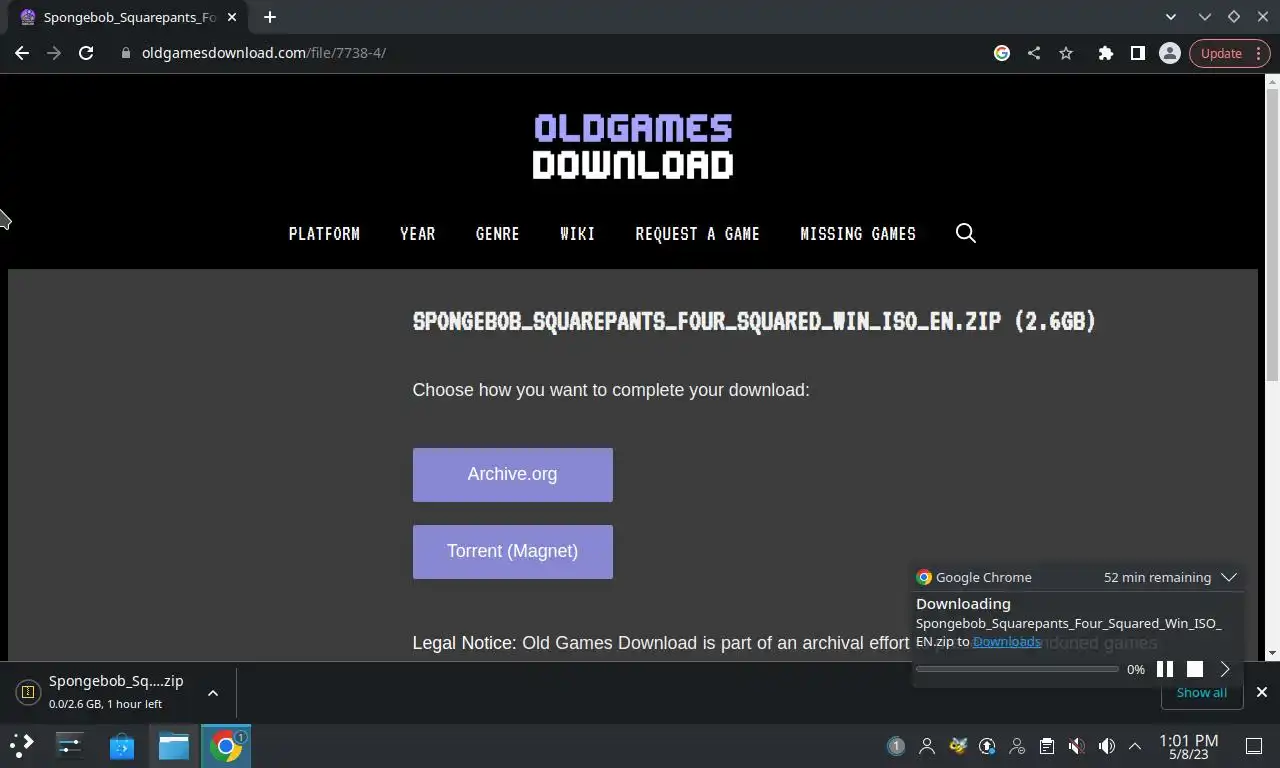Open System Settings taskbar icon
1280x768 pixels.
pyautogui.click(x=69, y=745)
